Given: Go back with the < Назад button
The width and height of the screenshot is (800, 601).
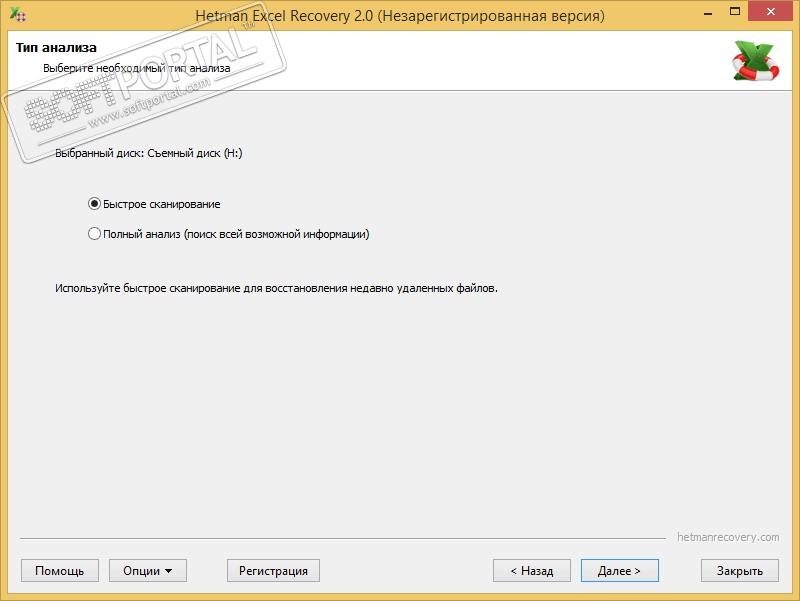Looking at the screenshot, I should pyautogui.click(x=532, y=570).
